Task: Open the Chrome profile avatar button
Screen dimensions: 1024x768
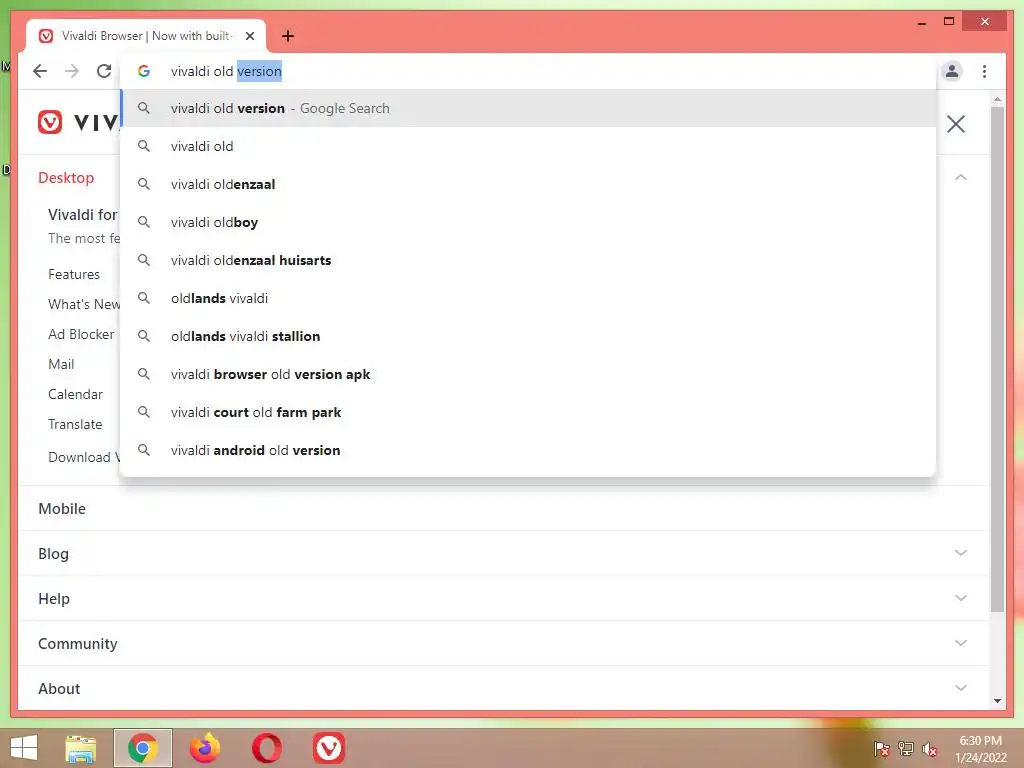Action: (952, 71)
